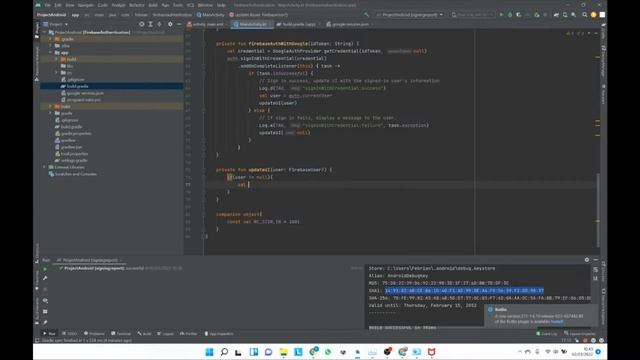Click Install link in Kotlin plugin notification
Viewport: 640px width, 360px height.
[x=557, y=322]
